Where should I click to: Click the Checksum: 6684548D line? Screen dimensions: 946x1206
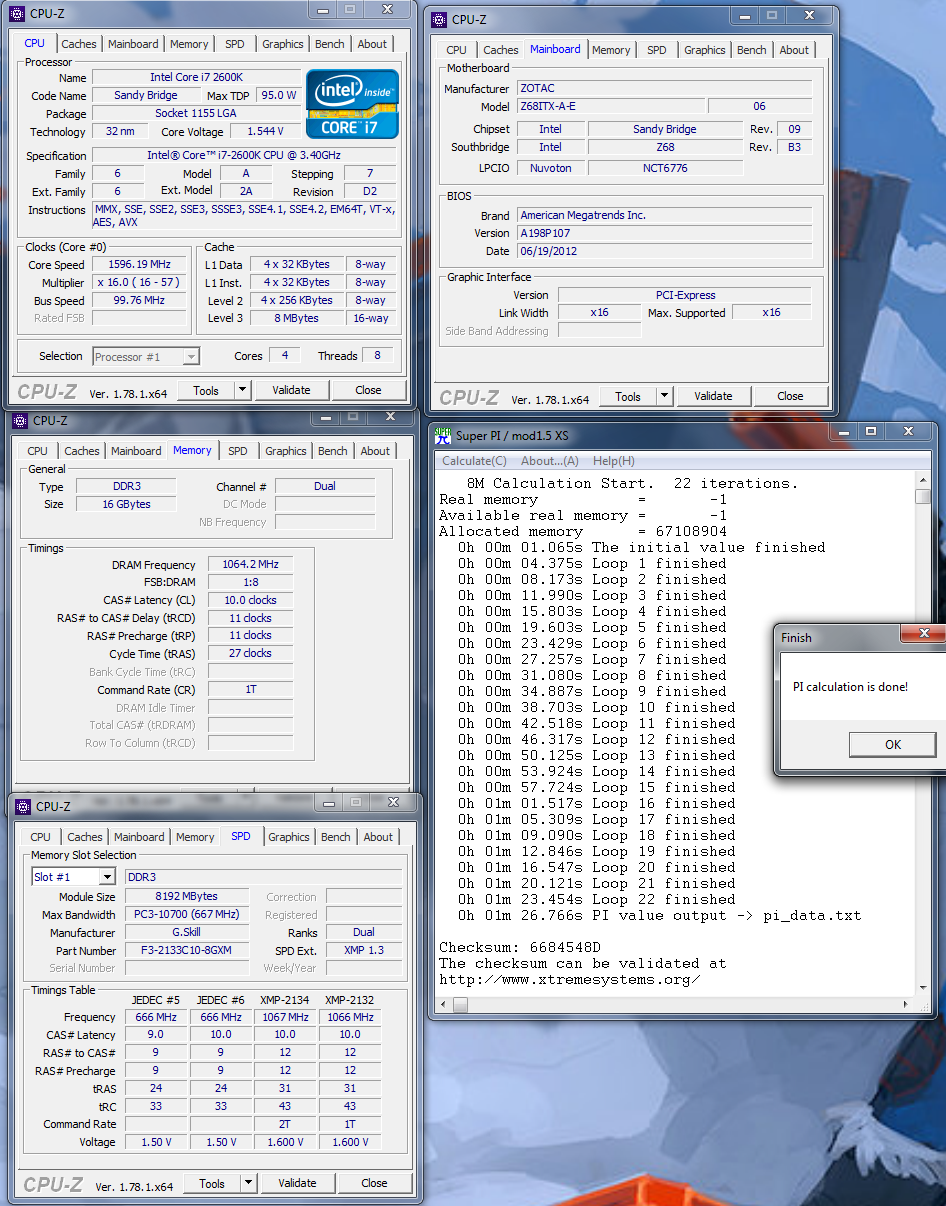pyautogui.click(x=520, y=947)
